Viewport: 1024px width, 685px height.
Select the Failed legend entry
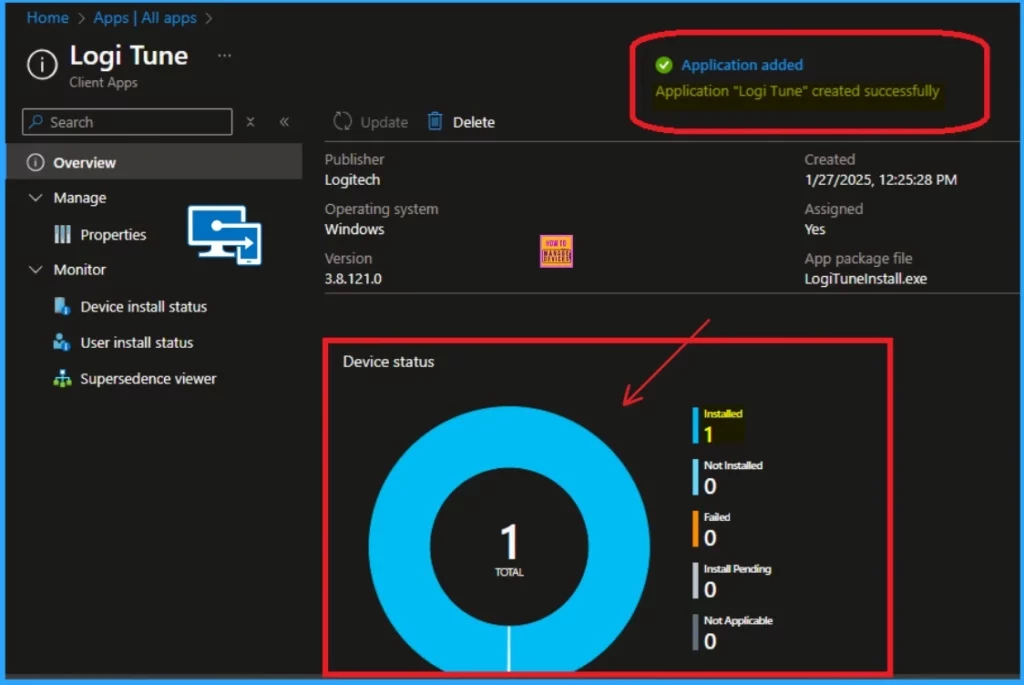712,529
